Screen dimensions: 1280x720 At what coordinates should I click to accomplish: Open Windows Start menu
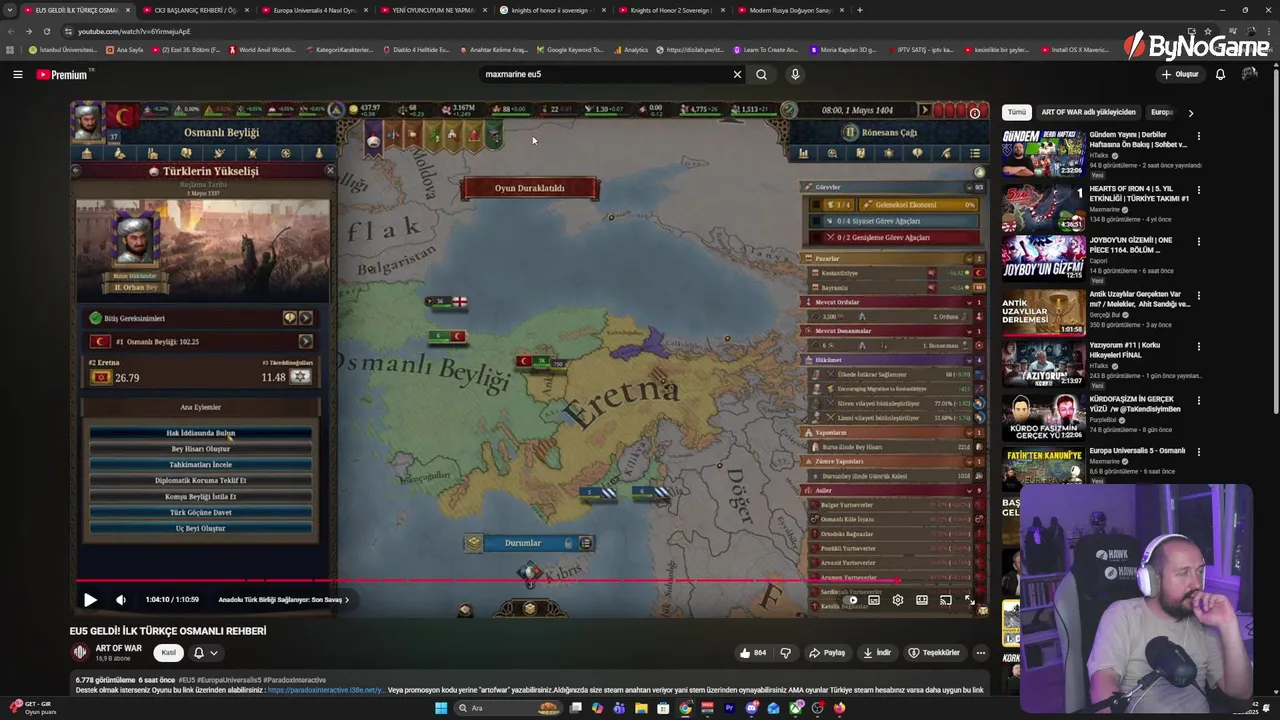tap(441, 708)
